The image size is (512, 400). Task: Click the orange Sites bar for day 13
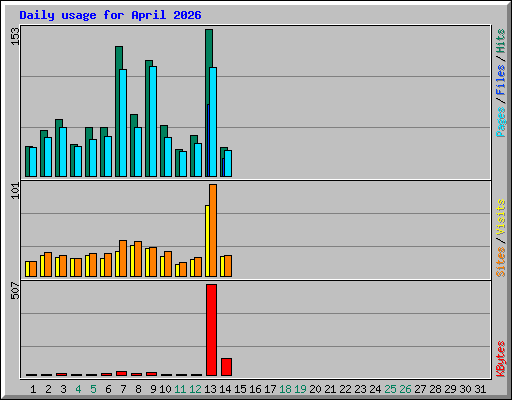click(x=213, y=230)
